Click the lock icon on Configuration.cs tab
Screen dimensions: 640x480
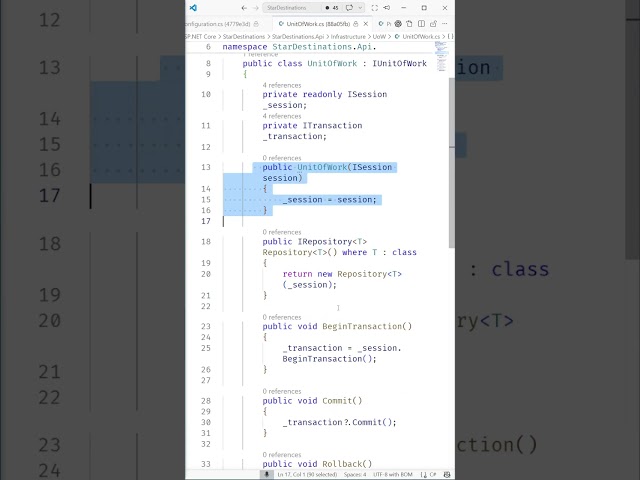coord(256,24)
